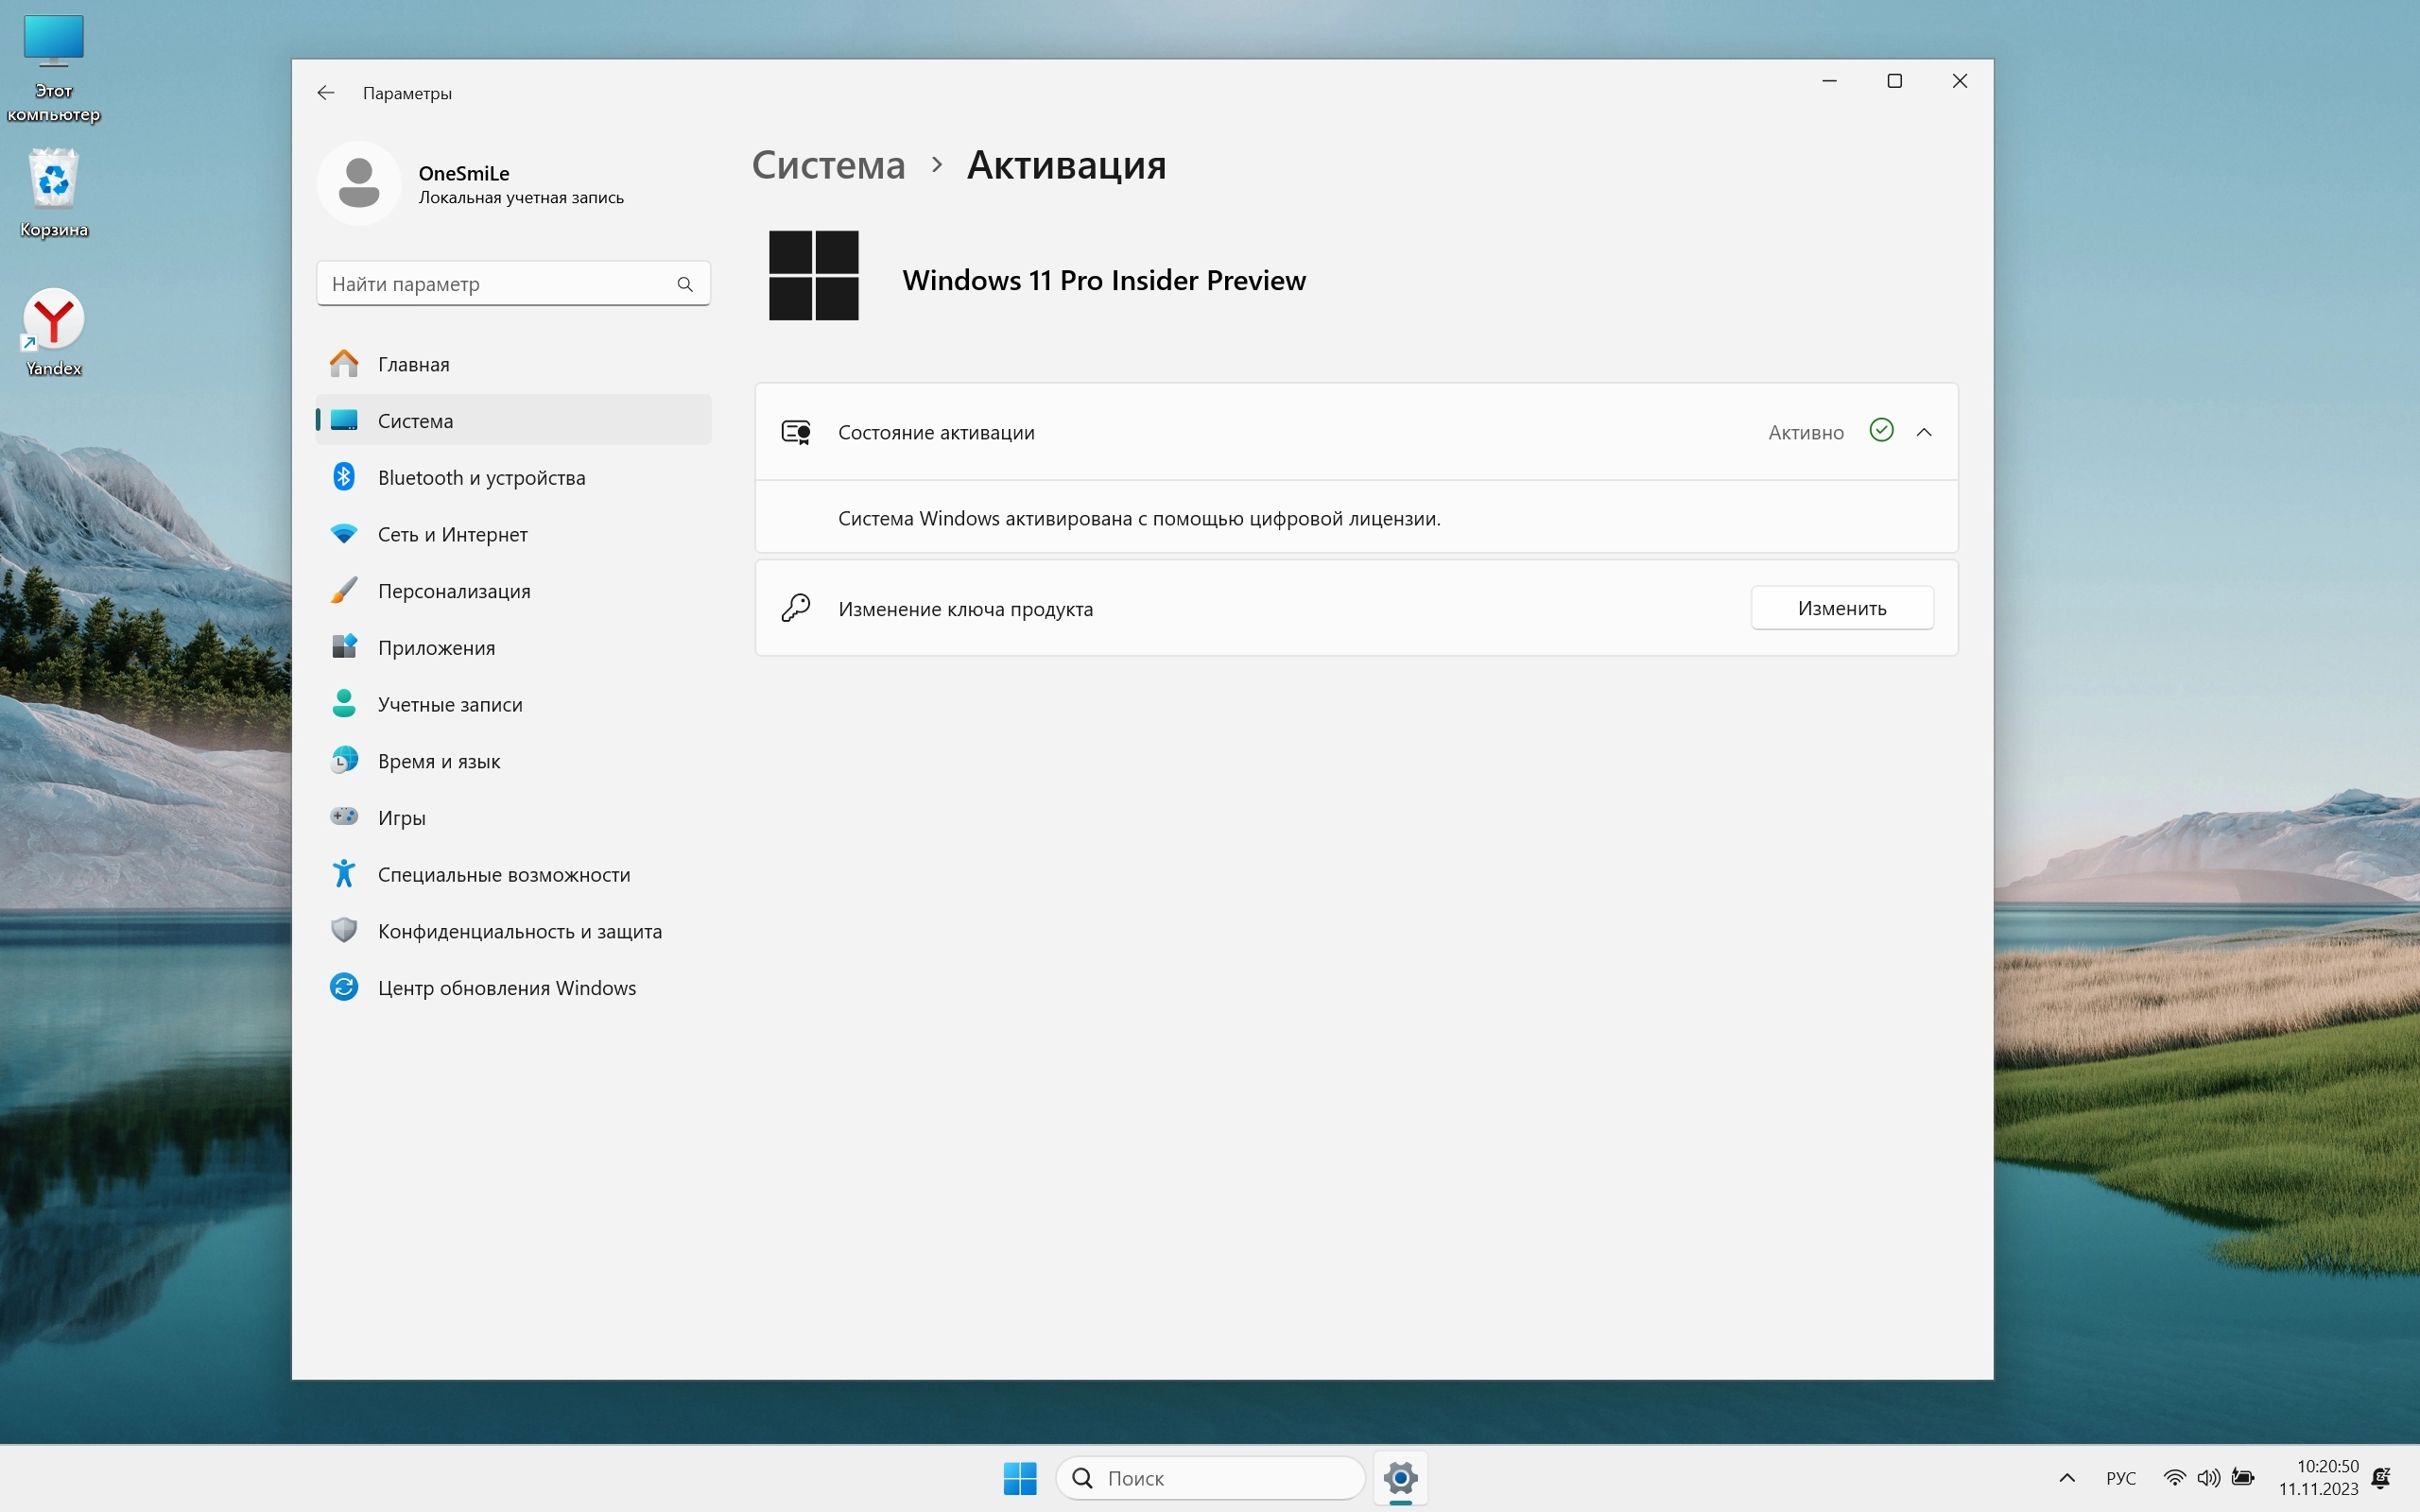
Task: Select the Персонализация brush icon
Action: tap(344, 590)
